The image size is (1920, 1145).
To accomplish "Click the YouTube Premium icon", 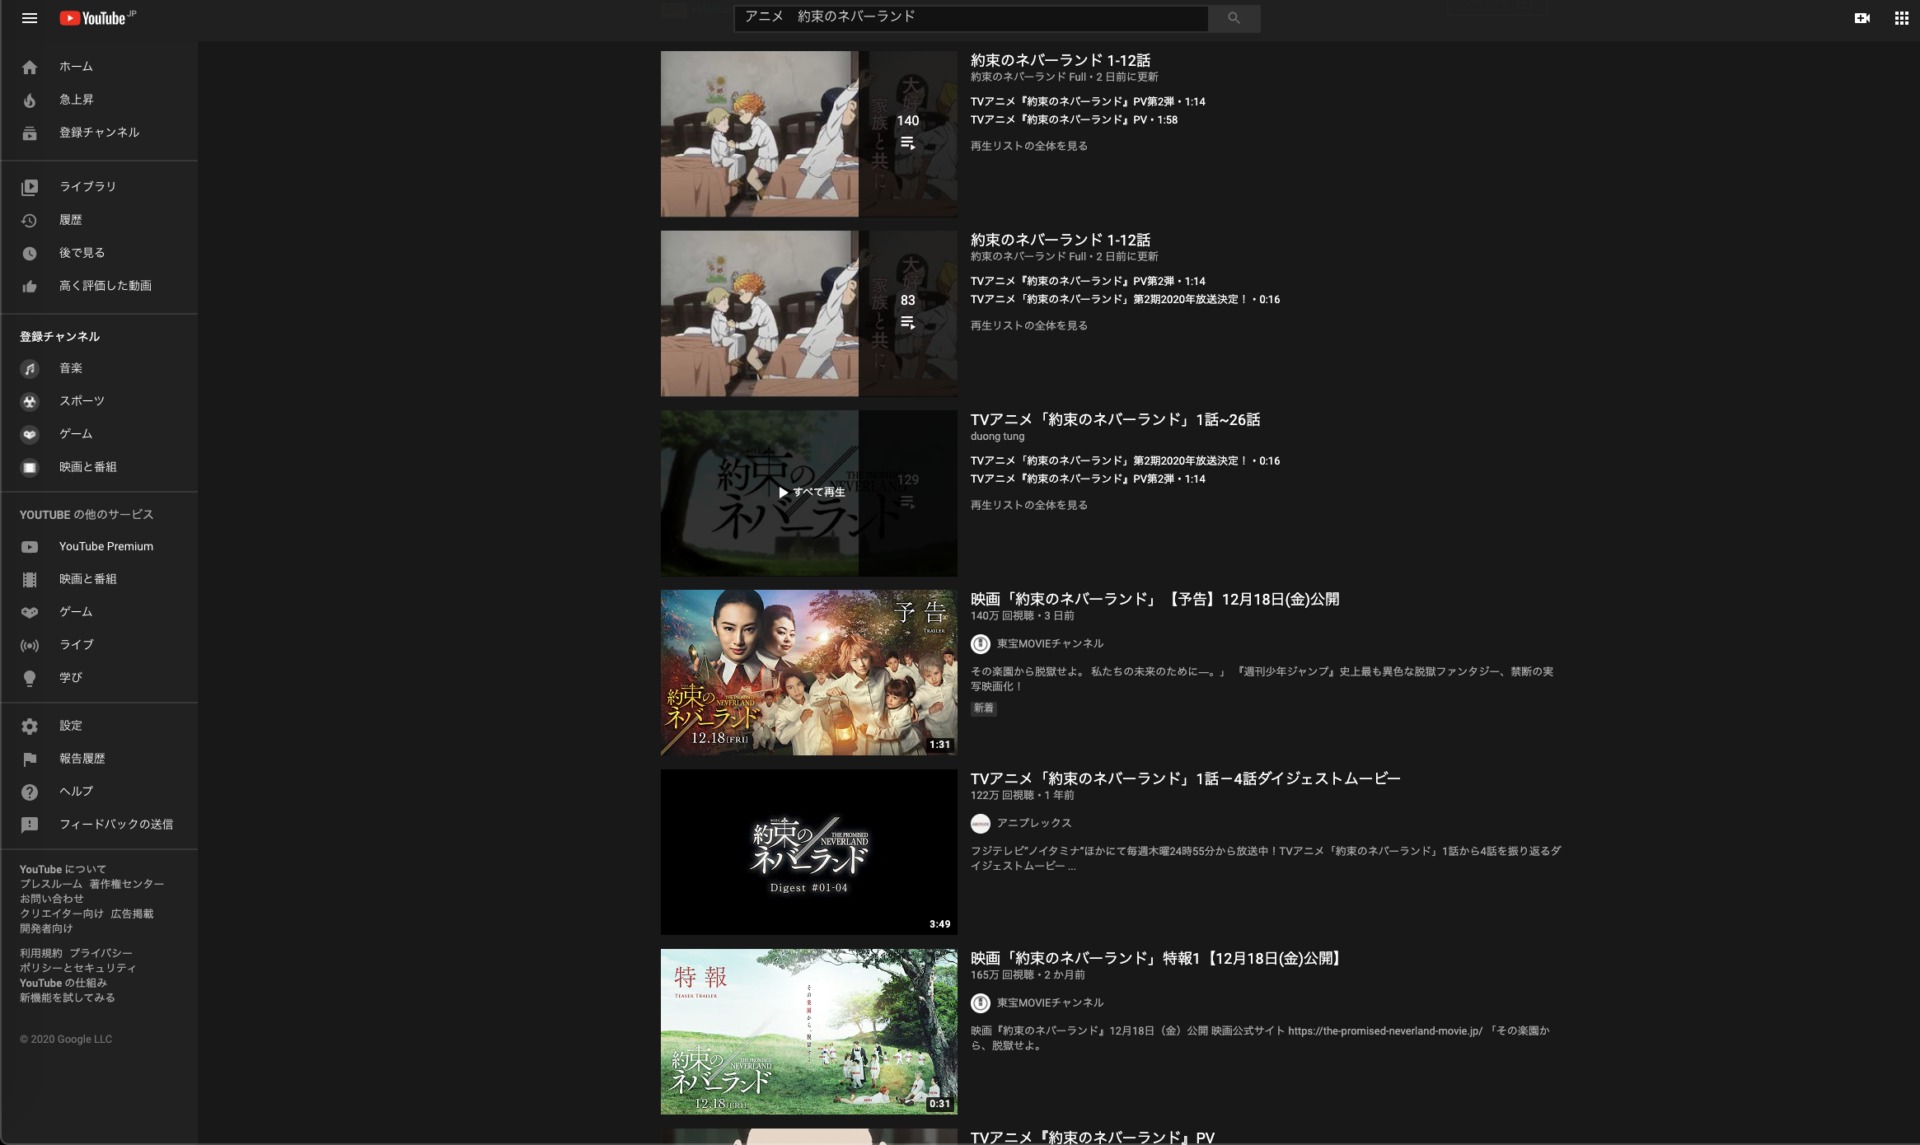I will tap(30, 547).
